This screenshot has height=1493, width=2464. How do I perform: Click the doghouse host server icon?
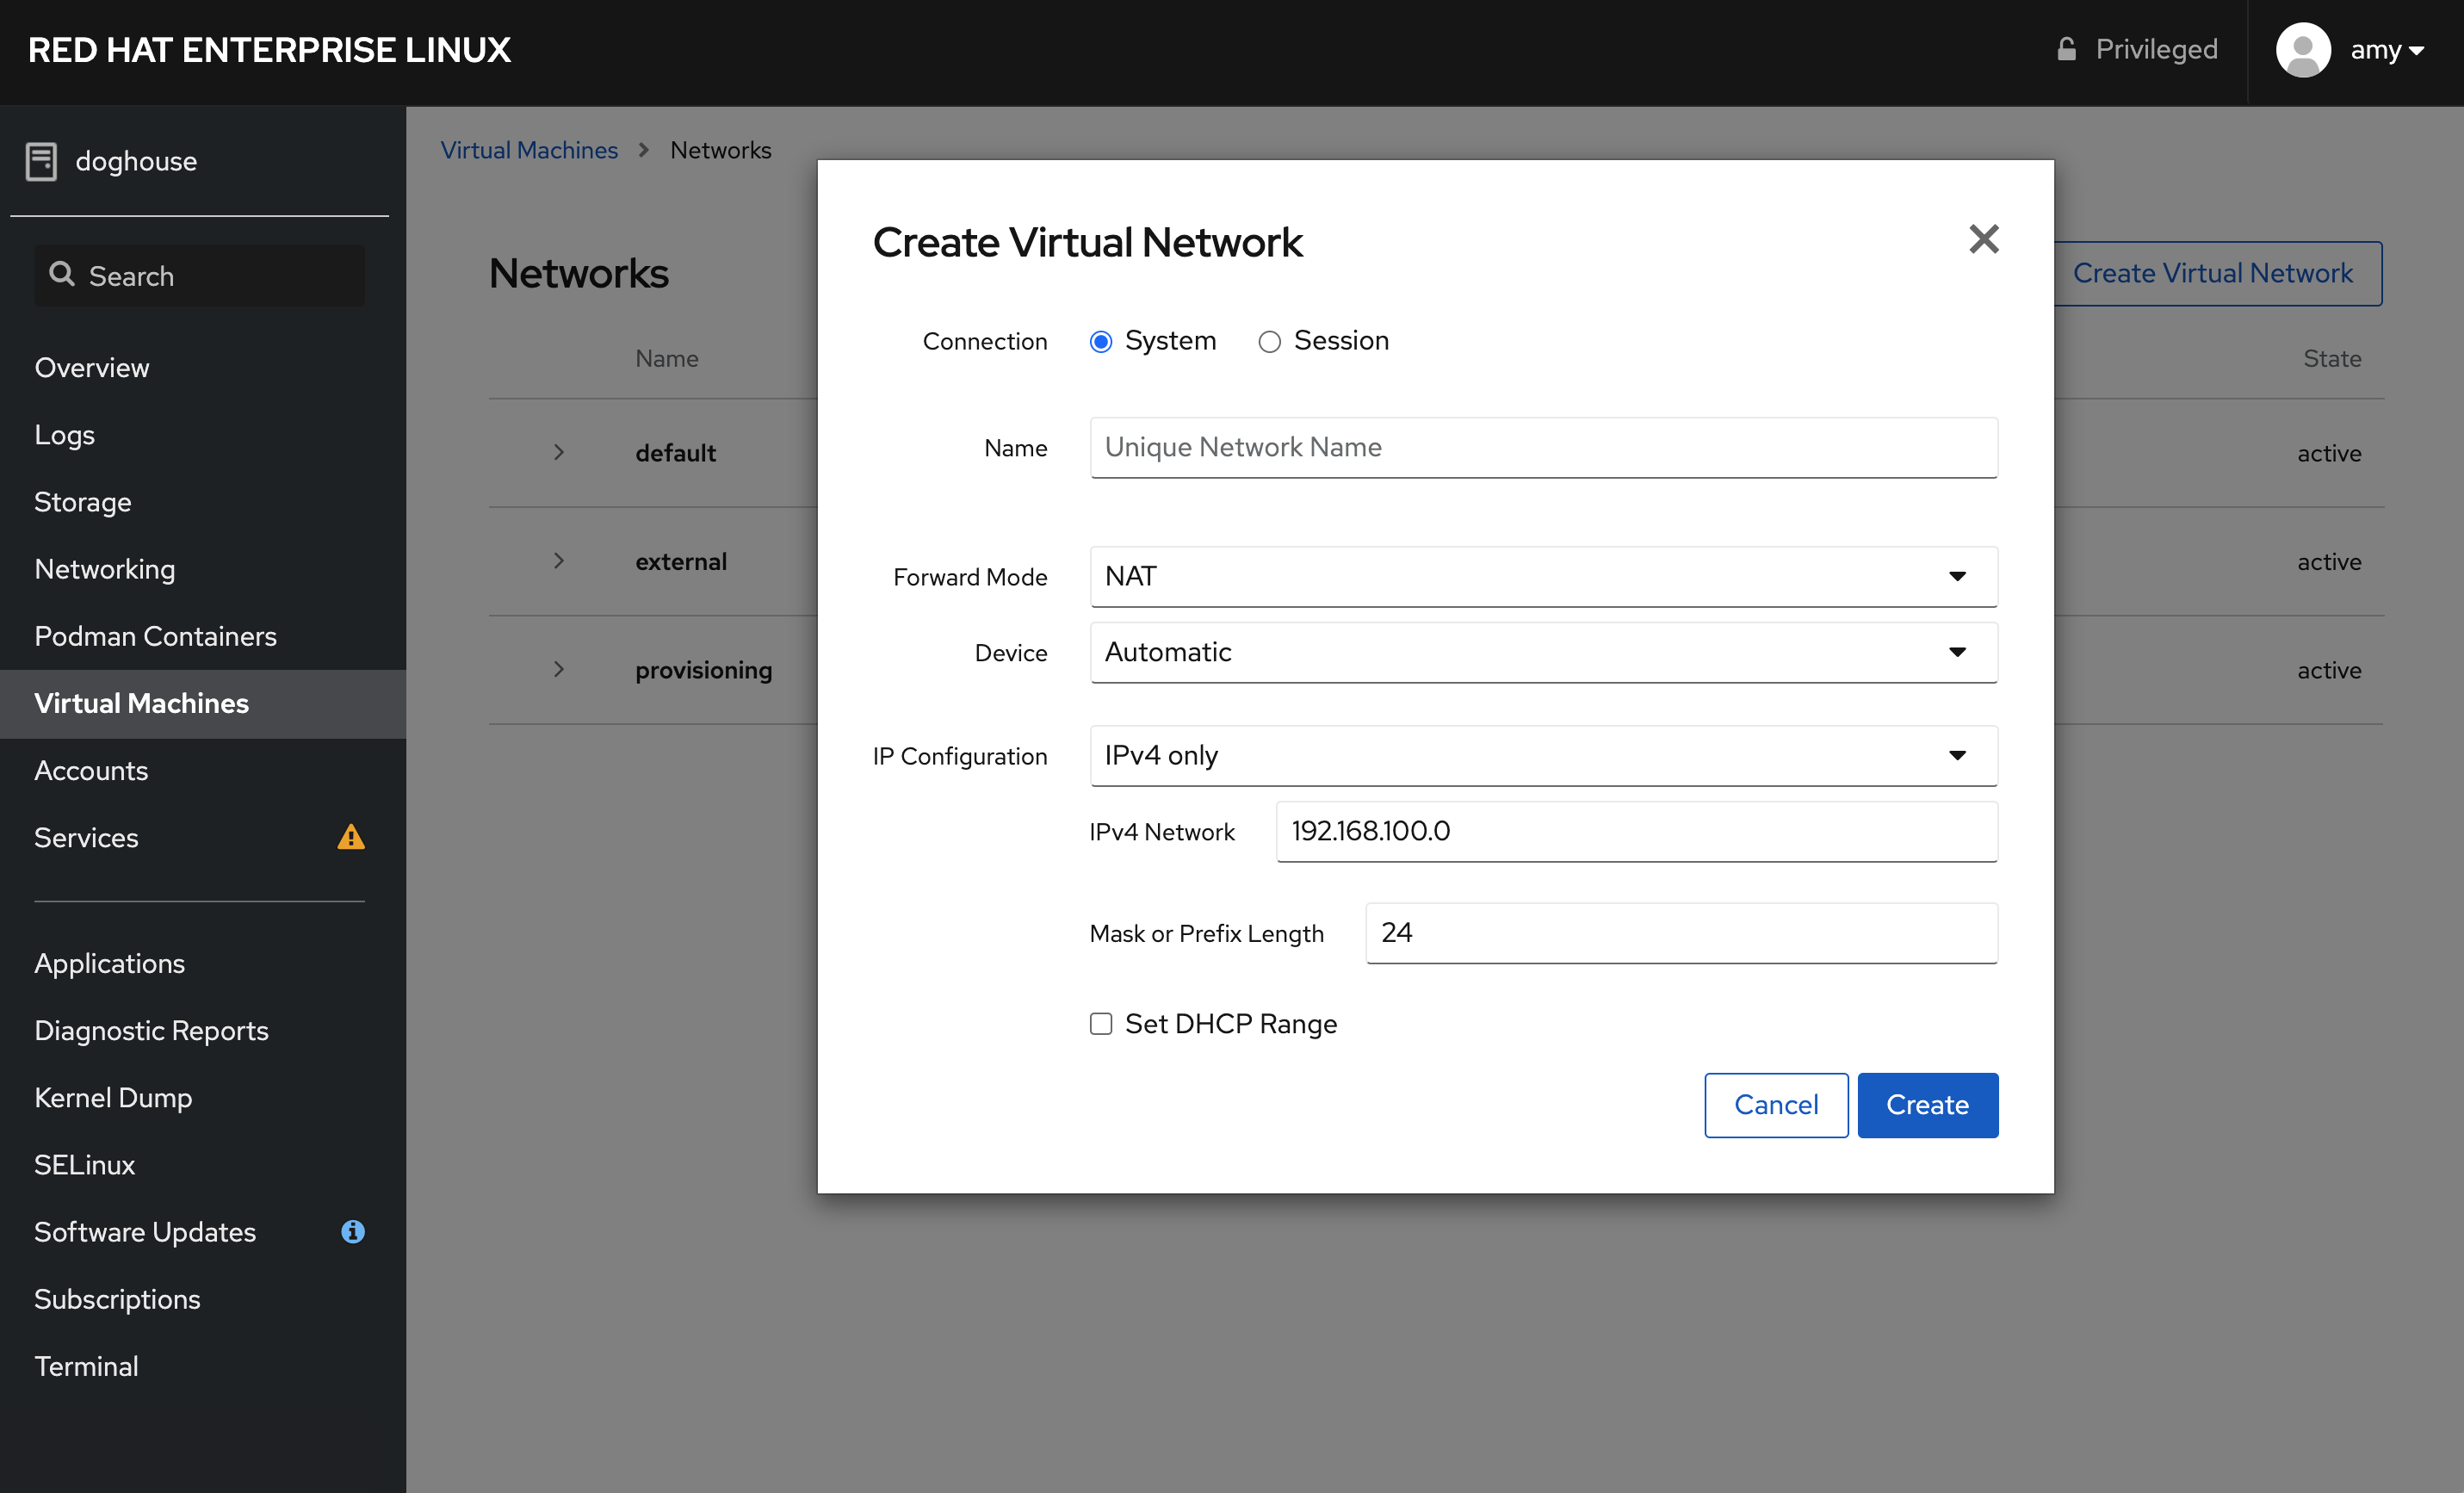pyautogui.click(x=41, y=161)
